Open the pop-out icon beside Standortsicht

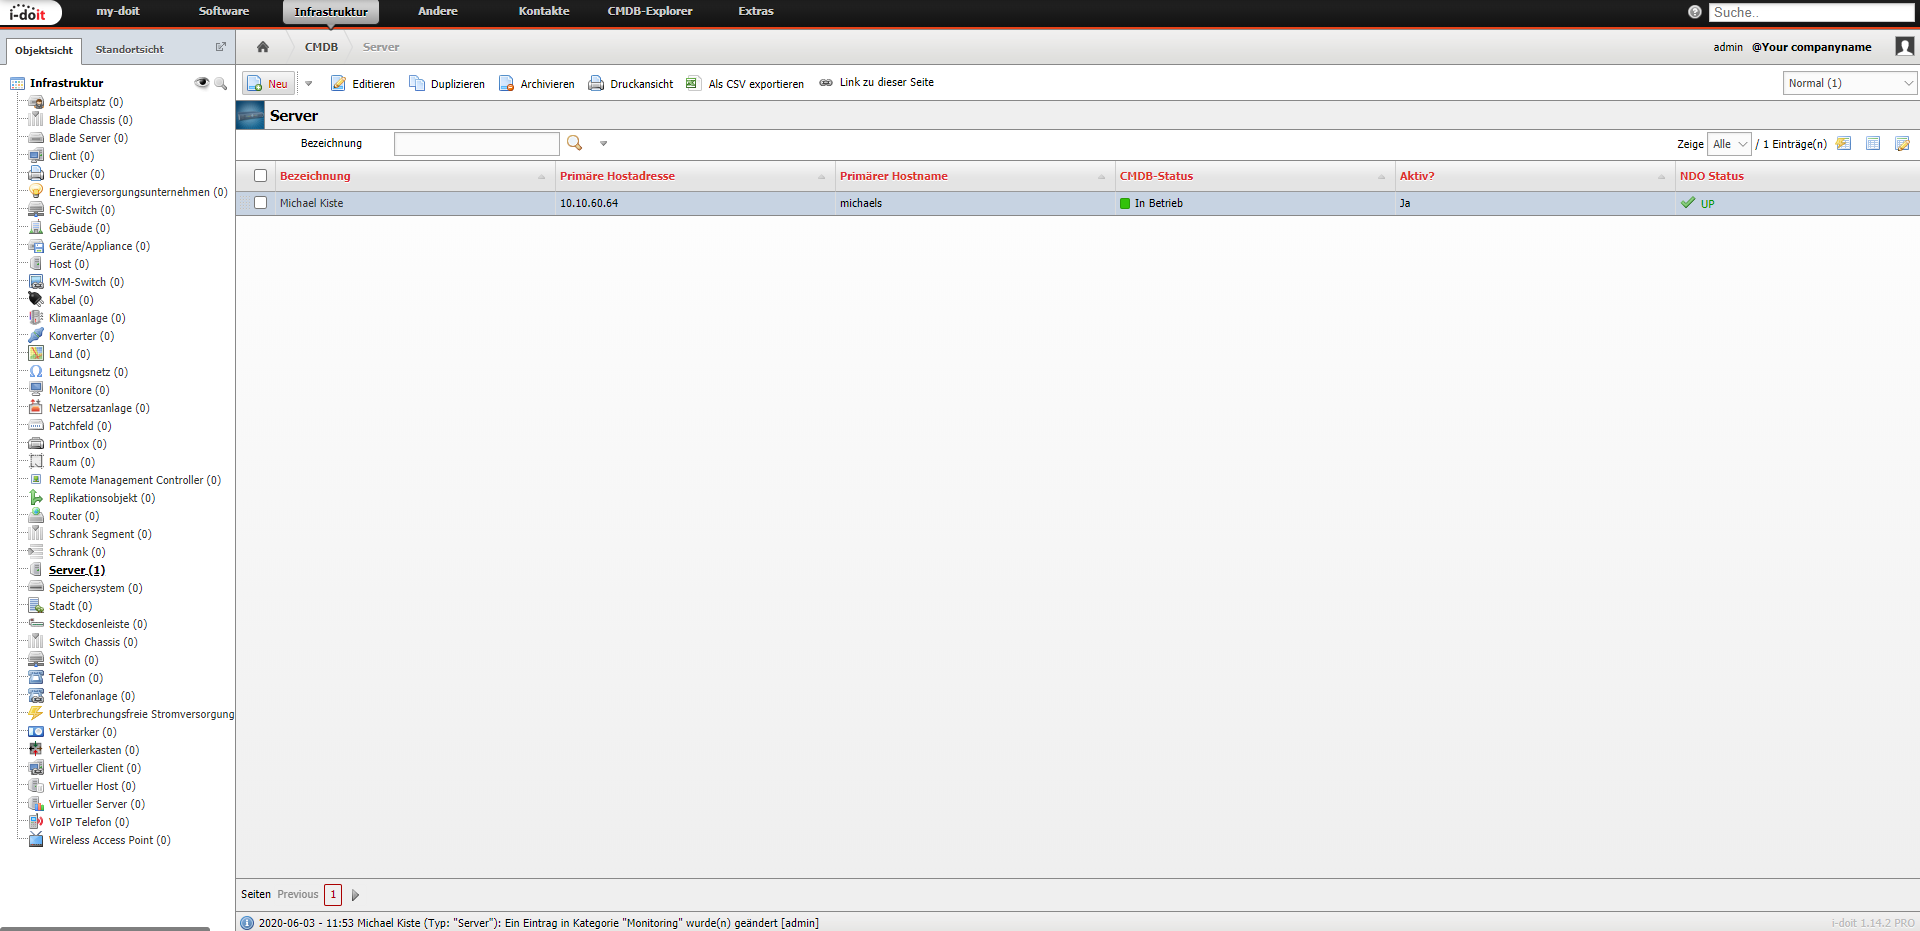click(x=221, y=47)
